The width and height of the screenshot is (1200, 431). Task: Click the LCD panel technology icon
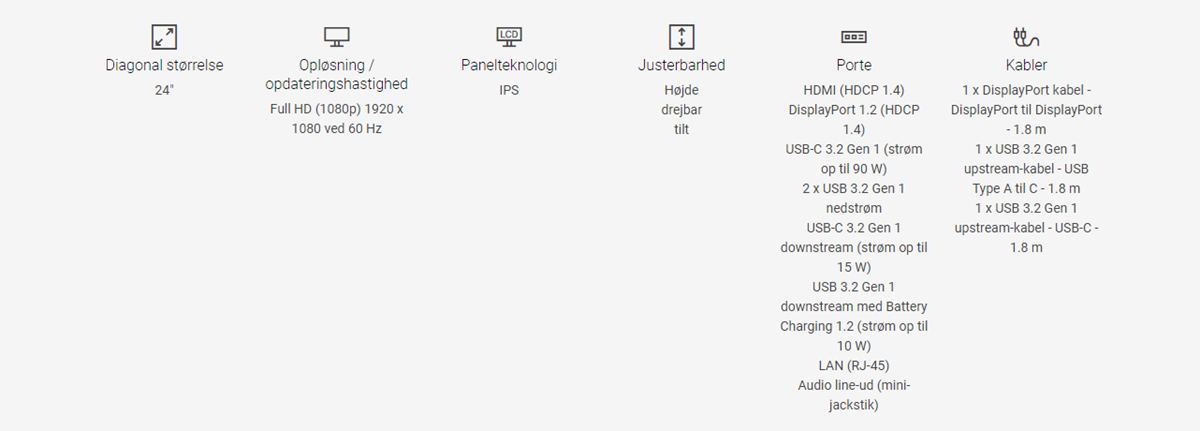point(509,37)
